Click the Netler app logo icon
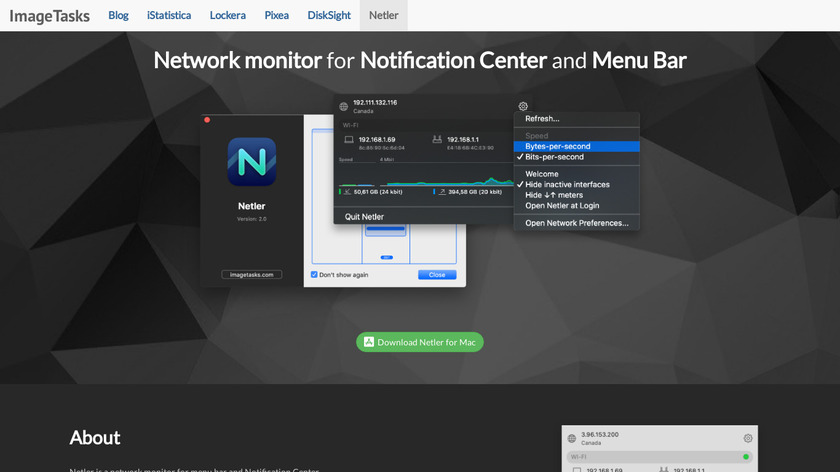The width and height of the screenshot is (840, 472). [251, 162]
